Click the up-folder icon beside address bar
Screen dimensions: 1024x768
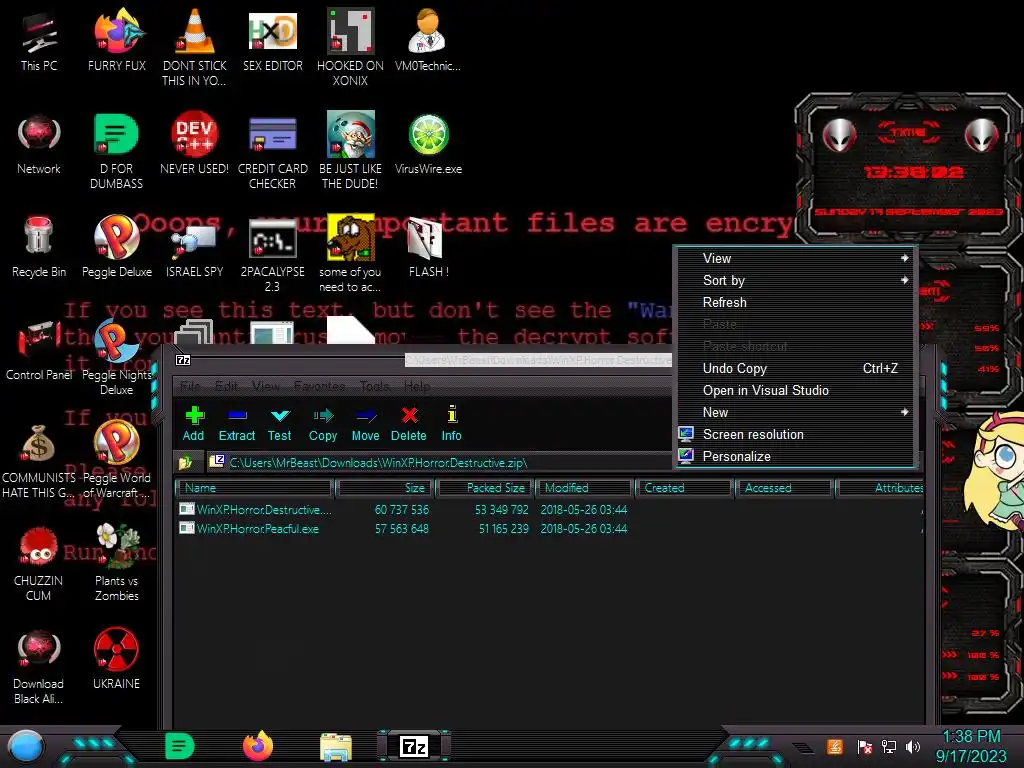[x=185, y=463]
